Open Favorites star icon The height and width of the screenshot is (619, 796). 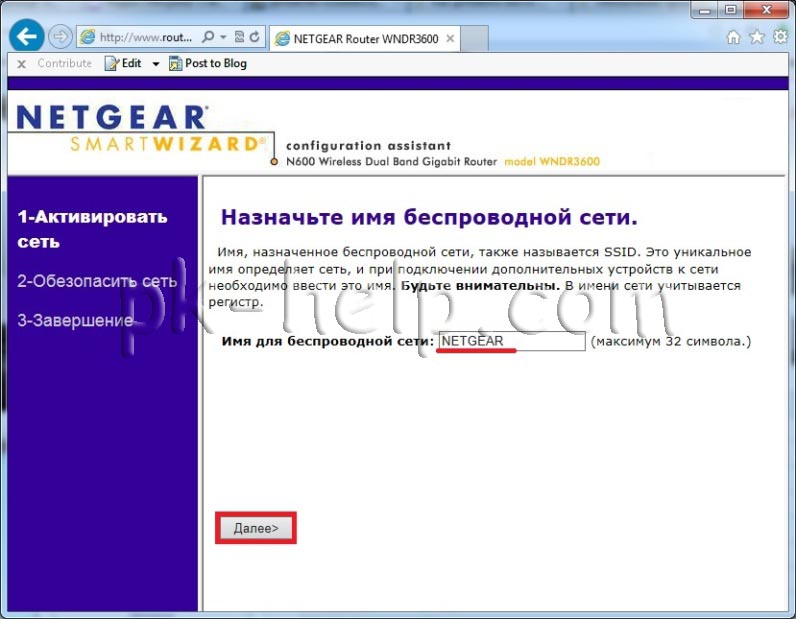coord(757,37)
